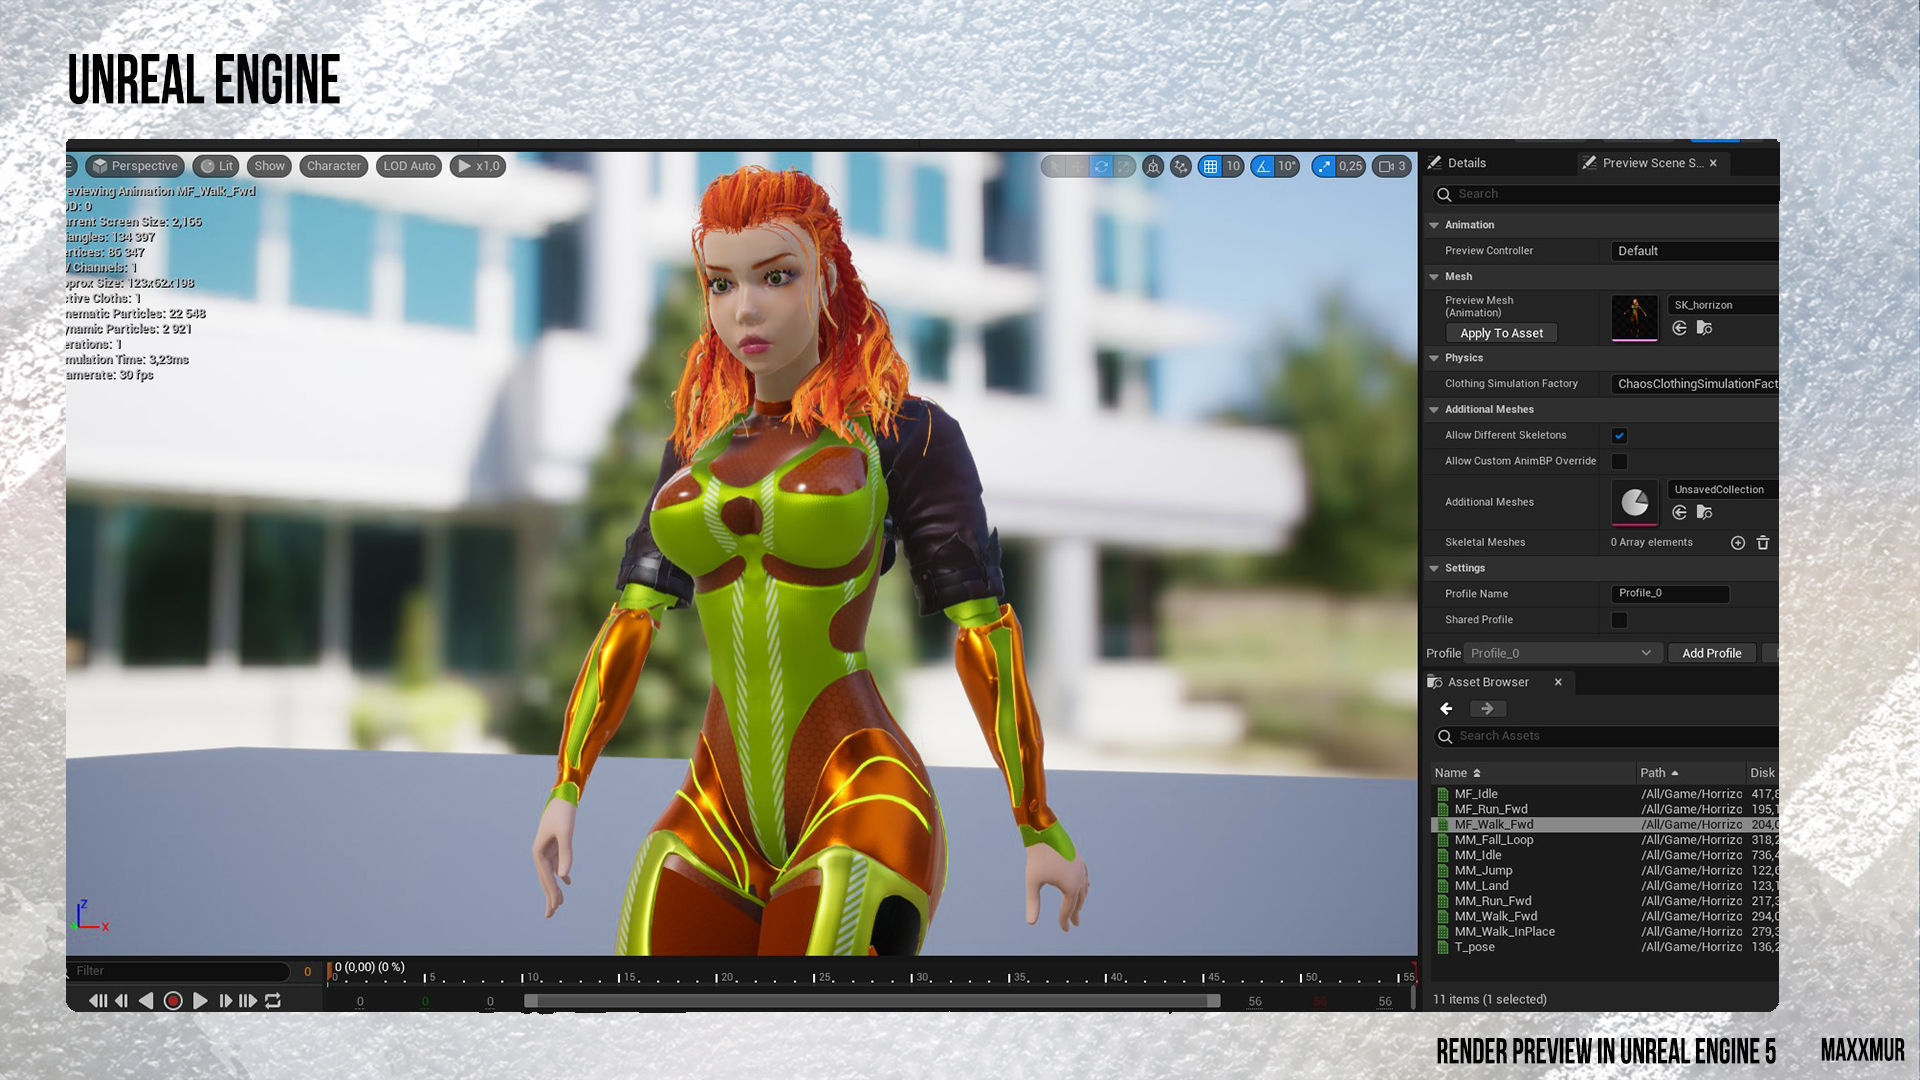This screenshot has width=1920, height=1080.
Task: Use selected asset for Preview Mesh
Action: (x=1680, y=328)
